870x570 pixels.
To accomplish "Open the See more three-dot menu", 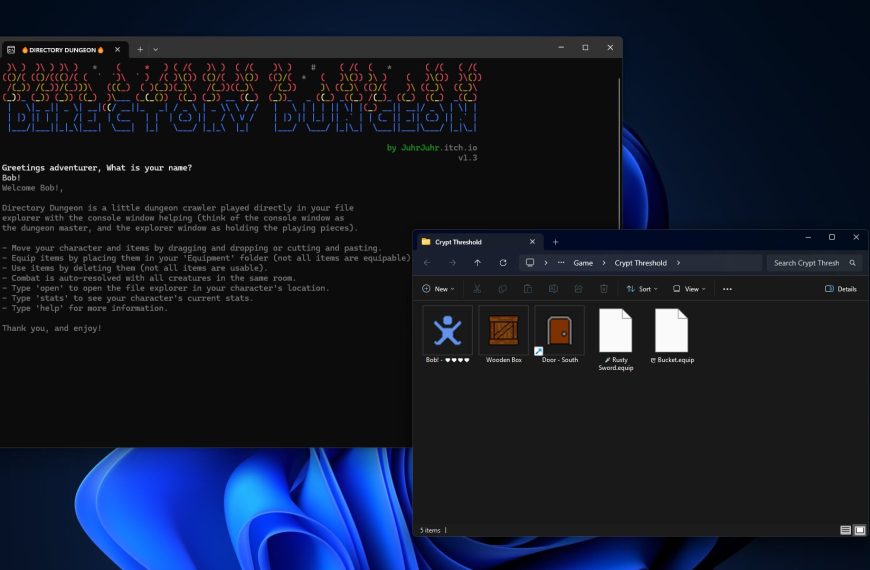I will point(727,289).
